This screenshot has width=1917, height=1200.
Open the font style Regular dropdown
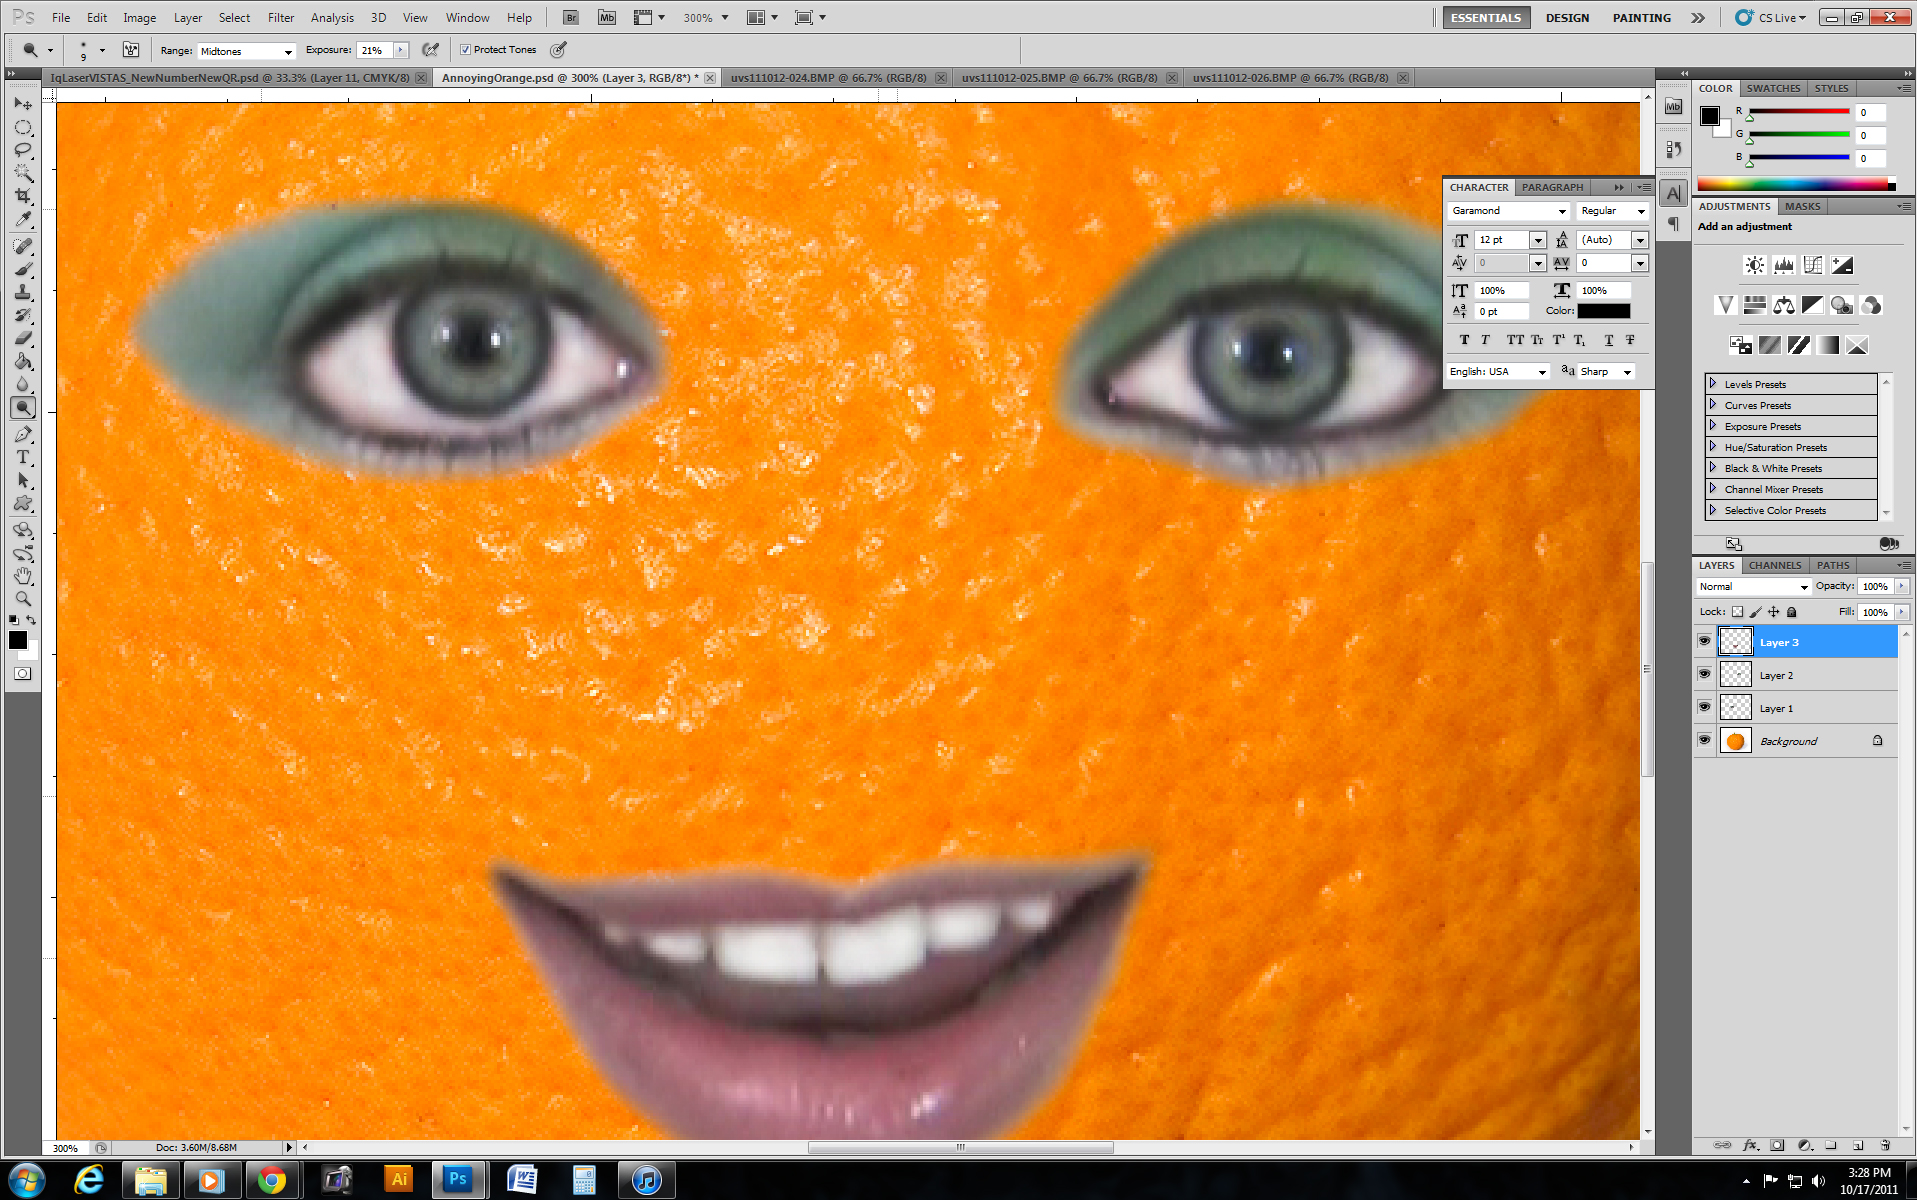[1612, 211]
